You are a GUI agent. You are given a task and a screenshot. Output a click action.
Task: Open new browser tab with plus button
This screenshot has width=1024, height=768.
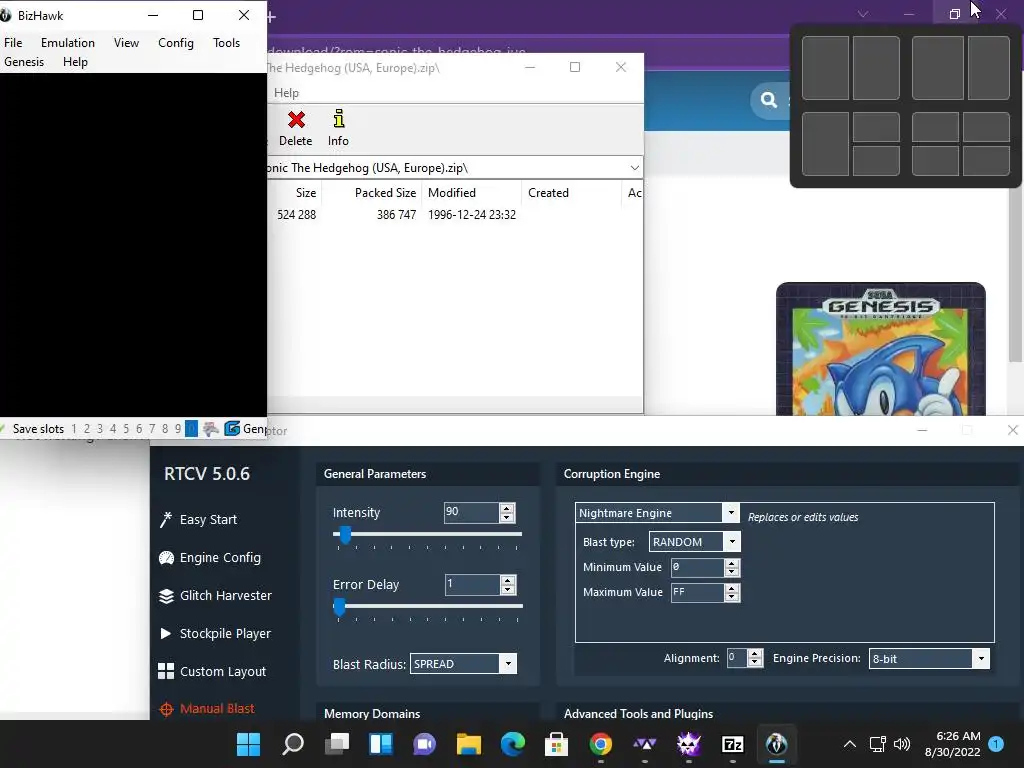coord(272,17)
